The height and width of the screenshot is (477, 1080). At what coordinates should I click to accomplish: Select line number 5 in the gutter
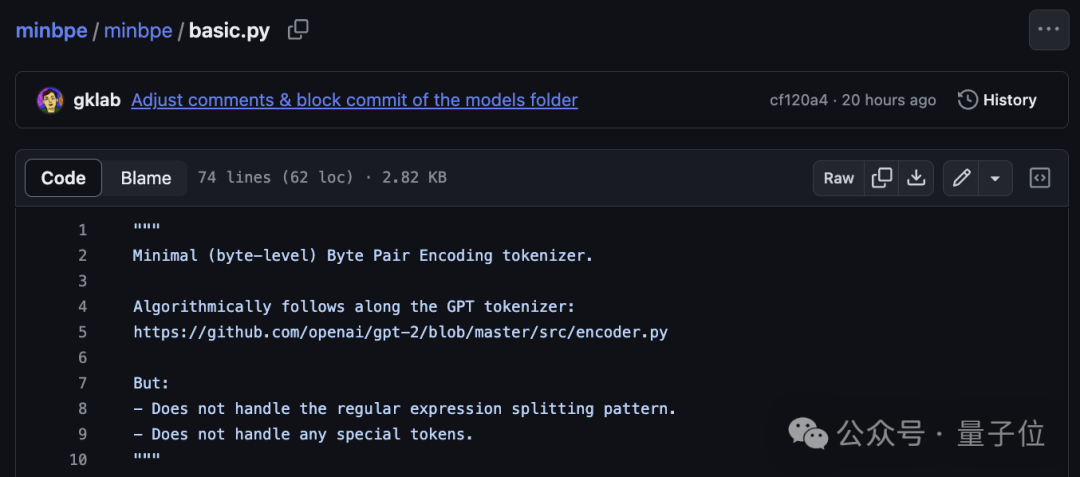click(82, 332)
